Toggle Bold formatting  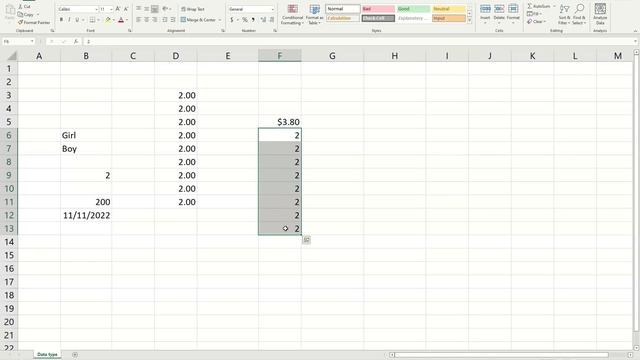pos(61,20)
